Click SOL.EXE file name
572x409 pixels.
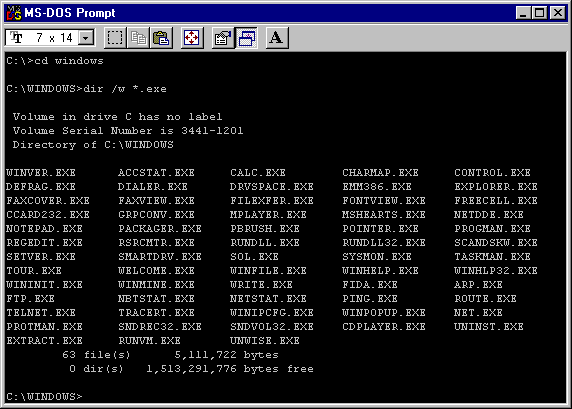pos(254,257)
